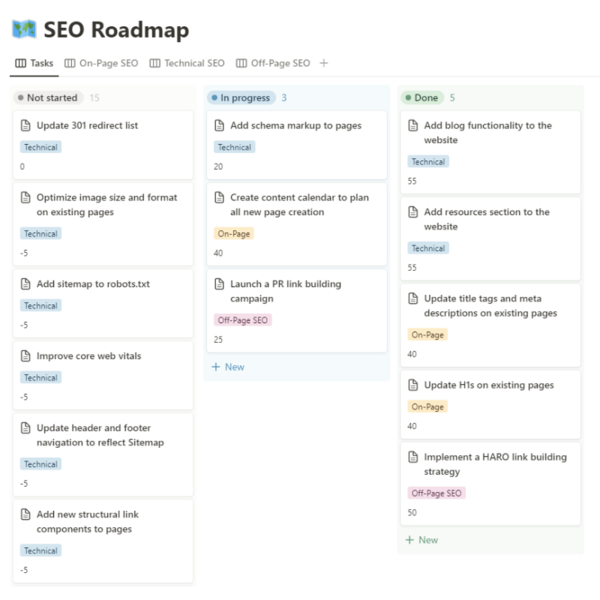Add new card under Done column
The image size is (600, 600).
[x=422, y=540]
